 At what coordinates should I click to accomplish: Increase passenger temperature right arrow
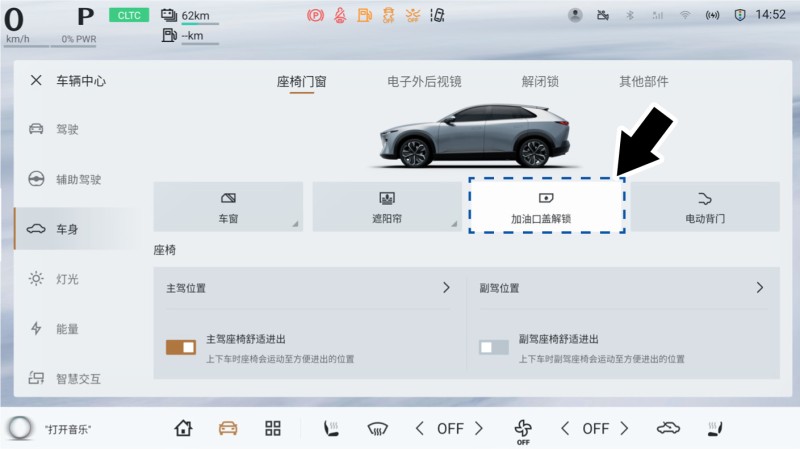point(624,428)
